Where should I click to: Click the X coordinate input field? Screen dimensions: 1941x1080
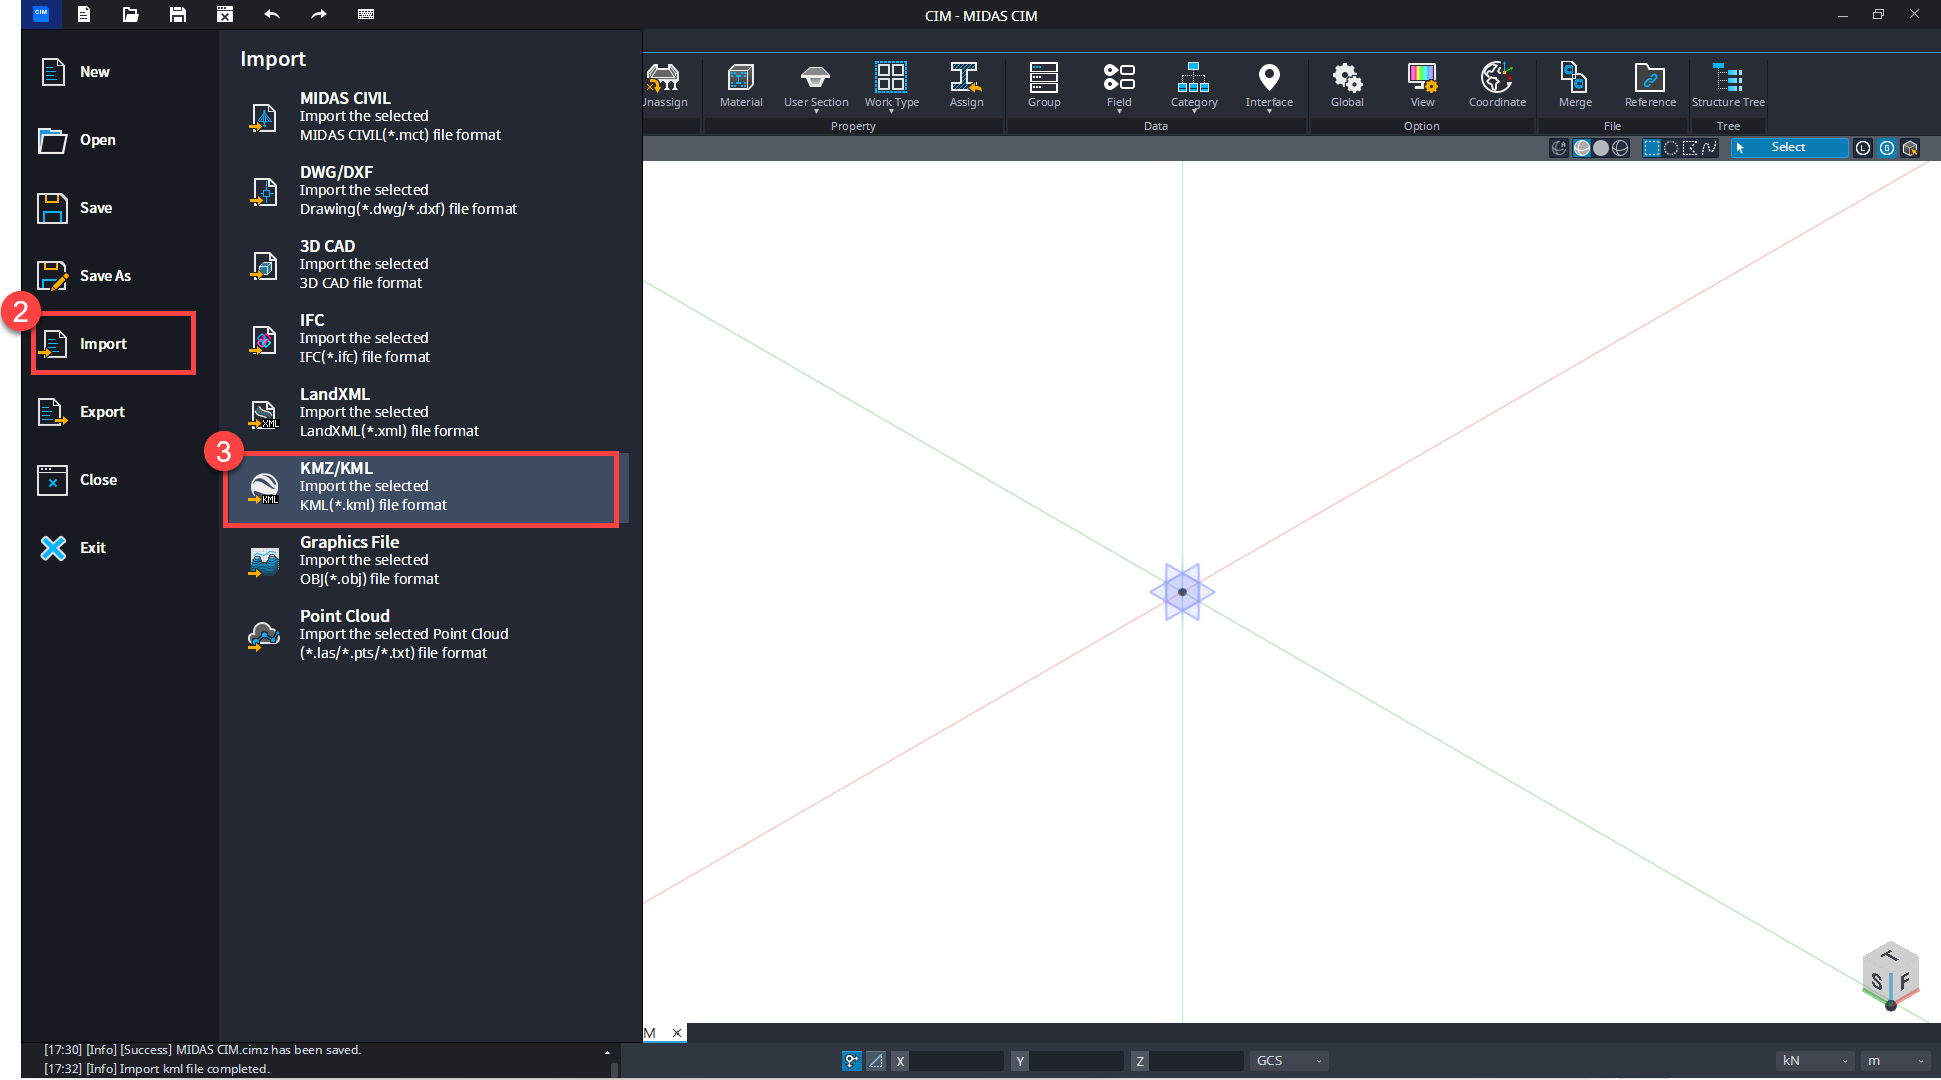(x=956, y=1061)
